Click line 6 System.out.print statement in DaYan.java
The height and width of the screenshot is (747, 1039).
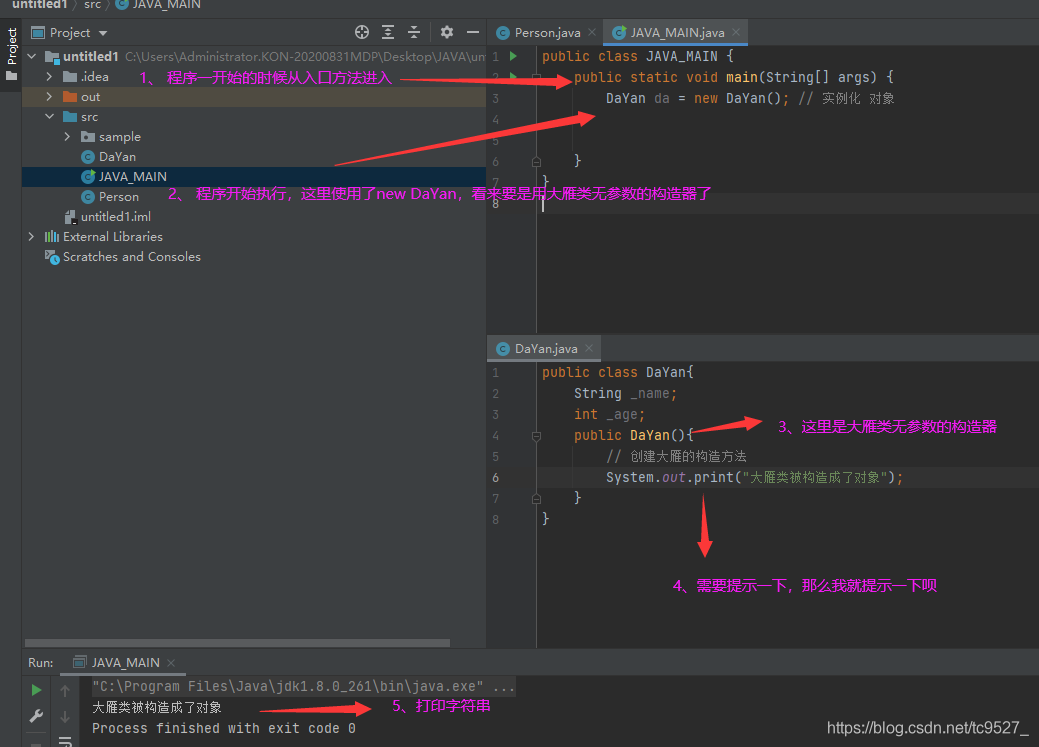754,477
